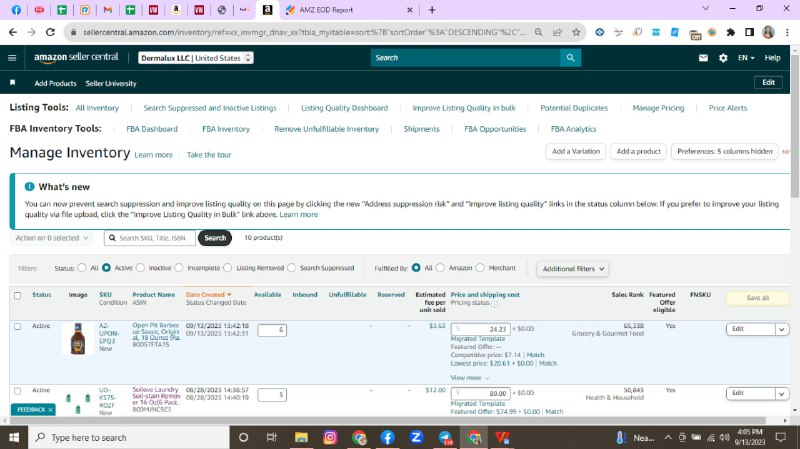Click the Add a product button
The height and width of the screenshot is (449, 800).
pyautogui.click(x=638, y=152)
